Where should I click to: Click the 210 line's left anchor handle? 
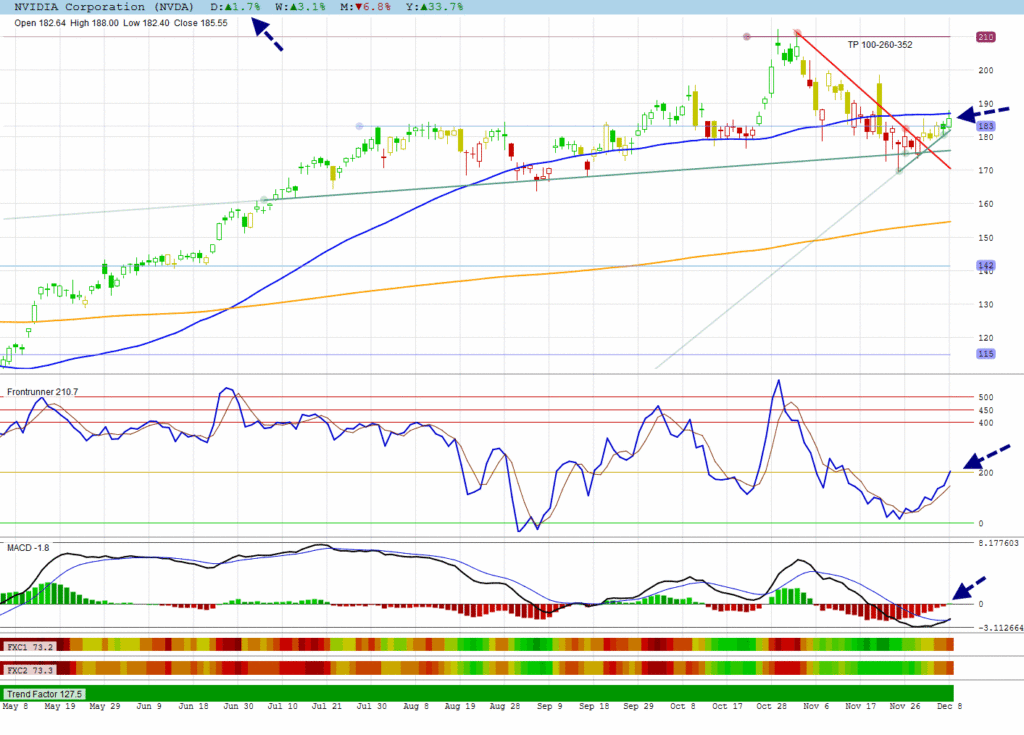747,37
